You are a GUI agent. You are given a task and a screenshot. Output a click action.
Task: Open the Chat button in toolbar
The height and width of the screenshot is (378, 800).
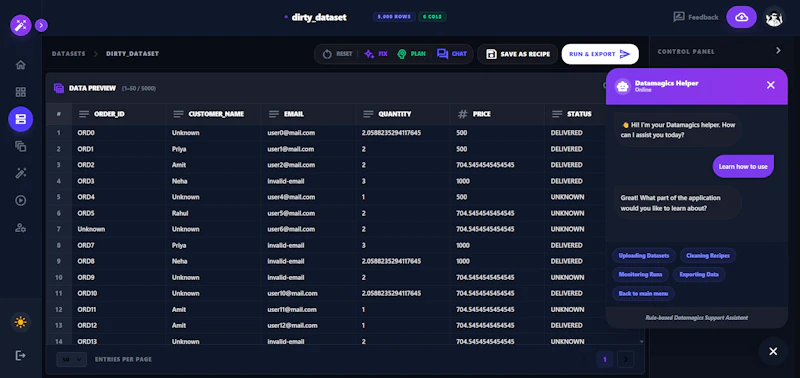[x=452, y=54]
